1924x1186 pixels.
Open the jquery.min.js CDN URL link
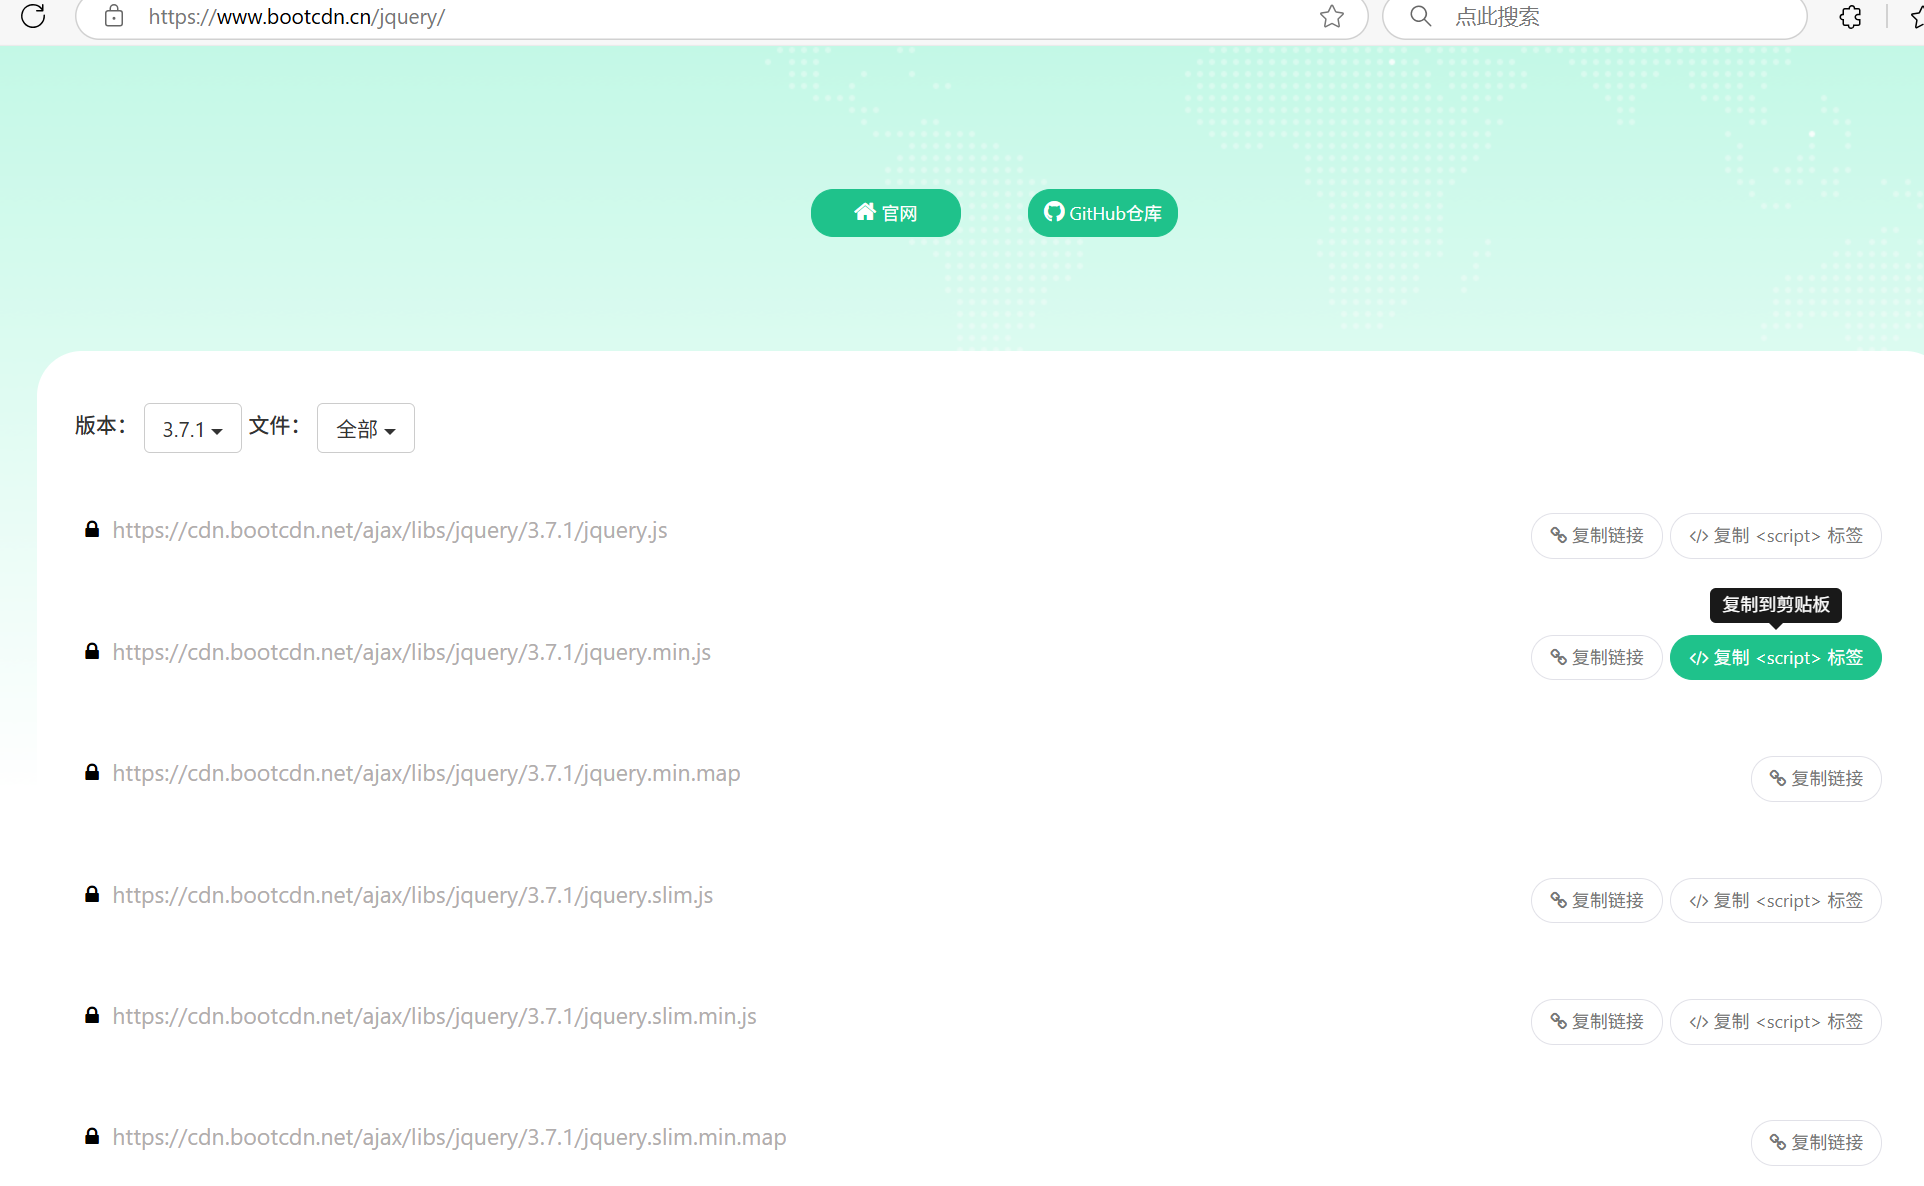tap(411, 652)
